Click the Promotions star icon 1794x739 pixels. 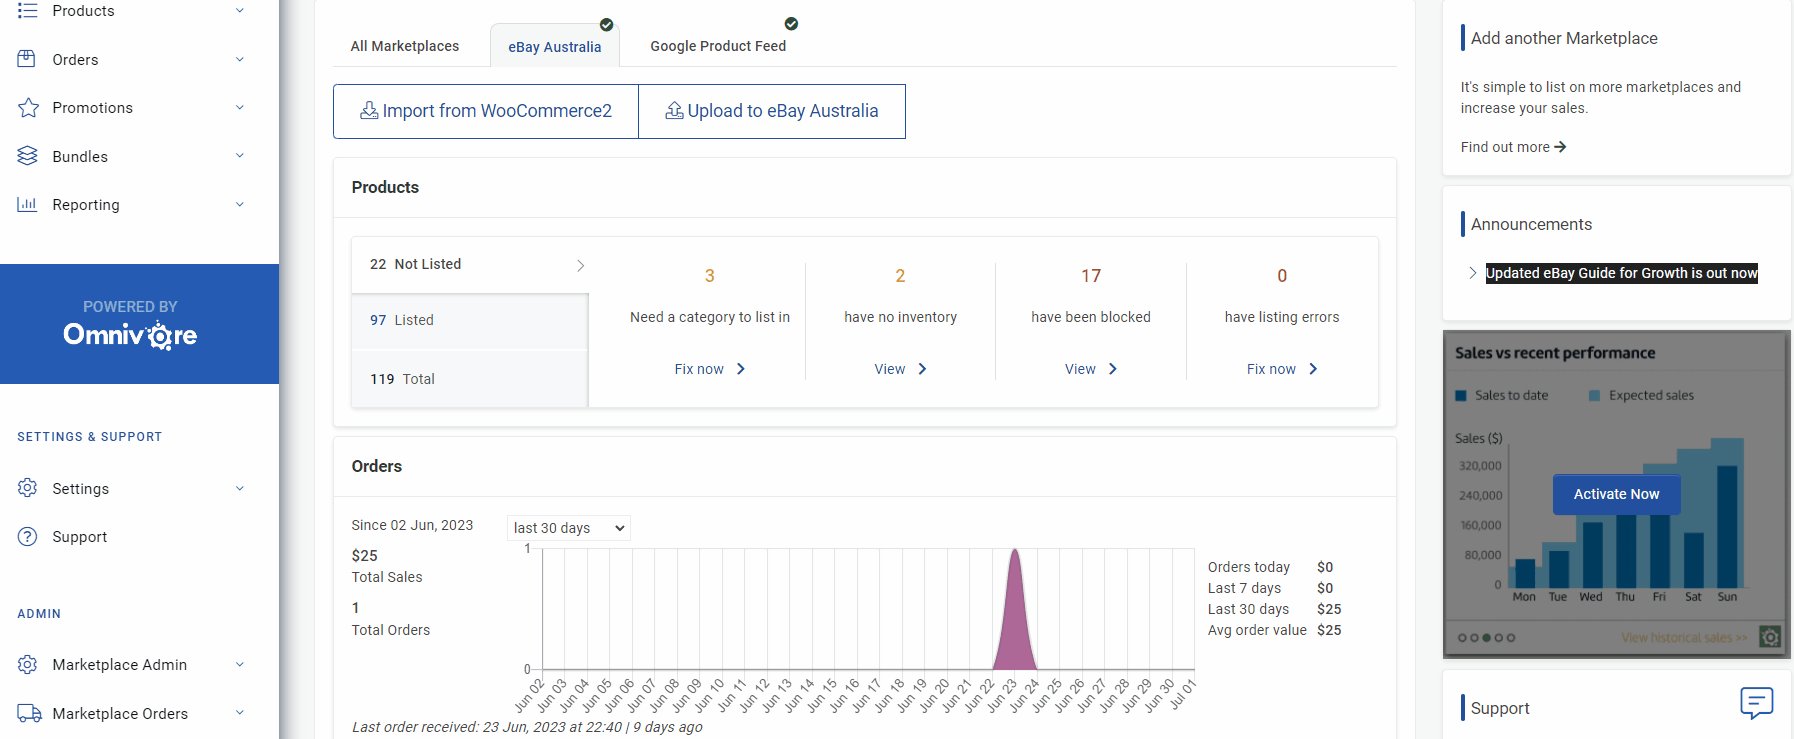pos(28,107)
